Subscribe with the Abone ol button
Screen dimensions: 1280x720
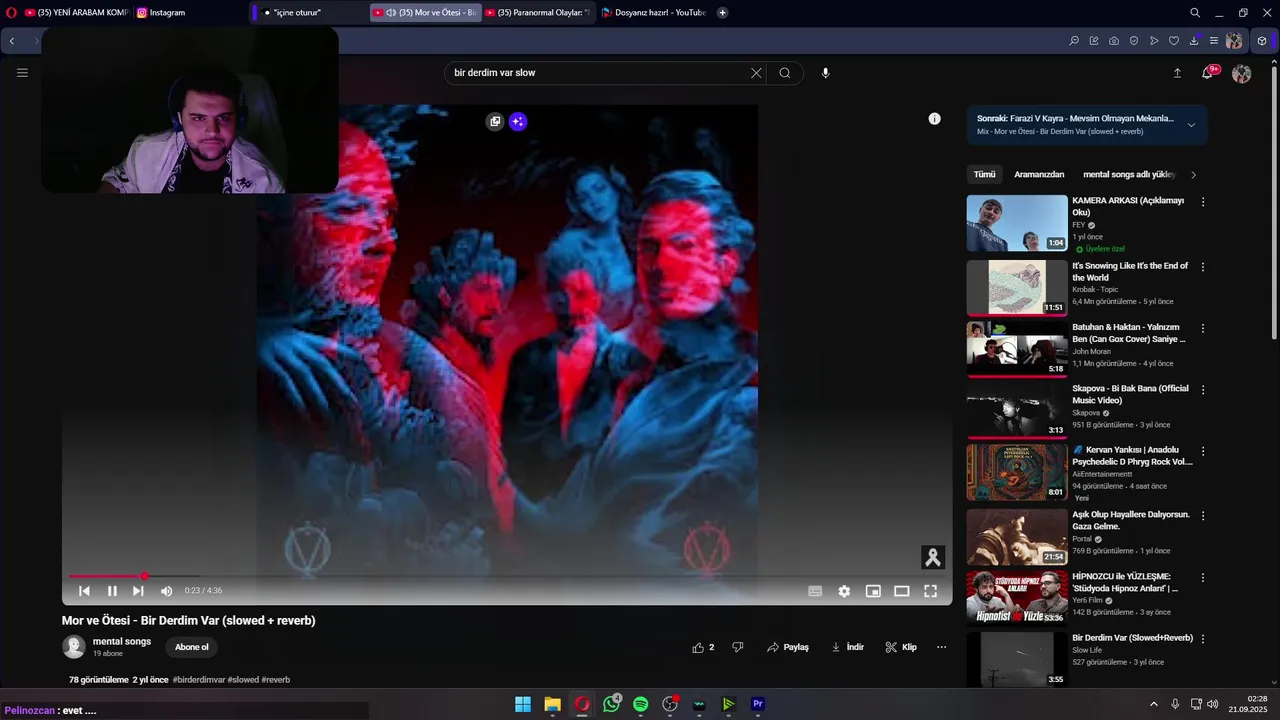coord(192,647)
